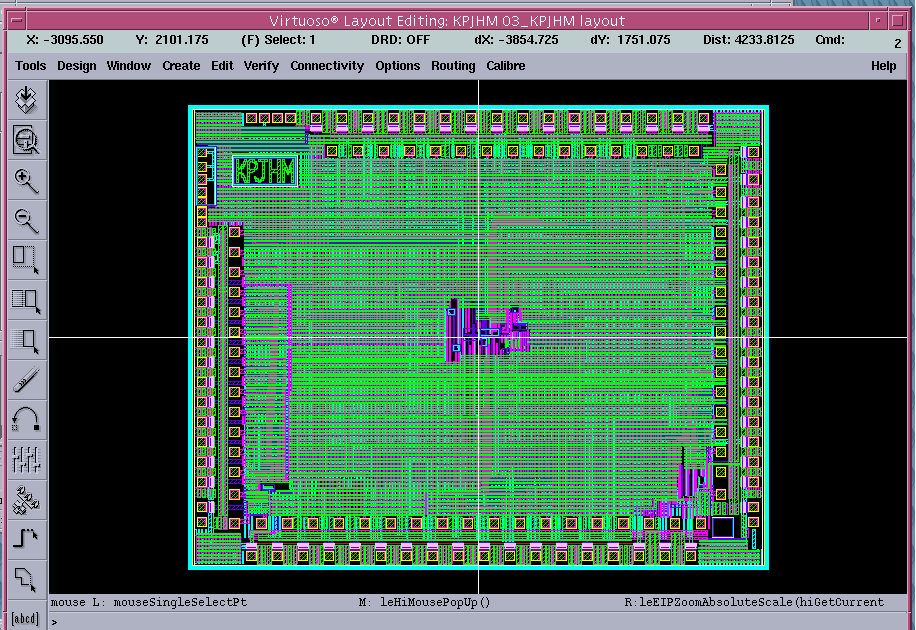The height and width of the screenshot is (630, 916).
Task: Click the X: -3095.550 coordinate readout
Action: click(x=65, y=40)
